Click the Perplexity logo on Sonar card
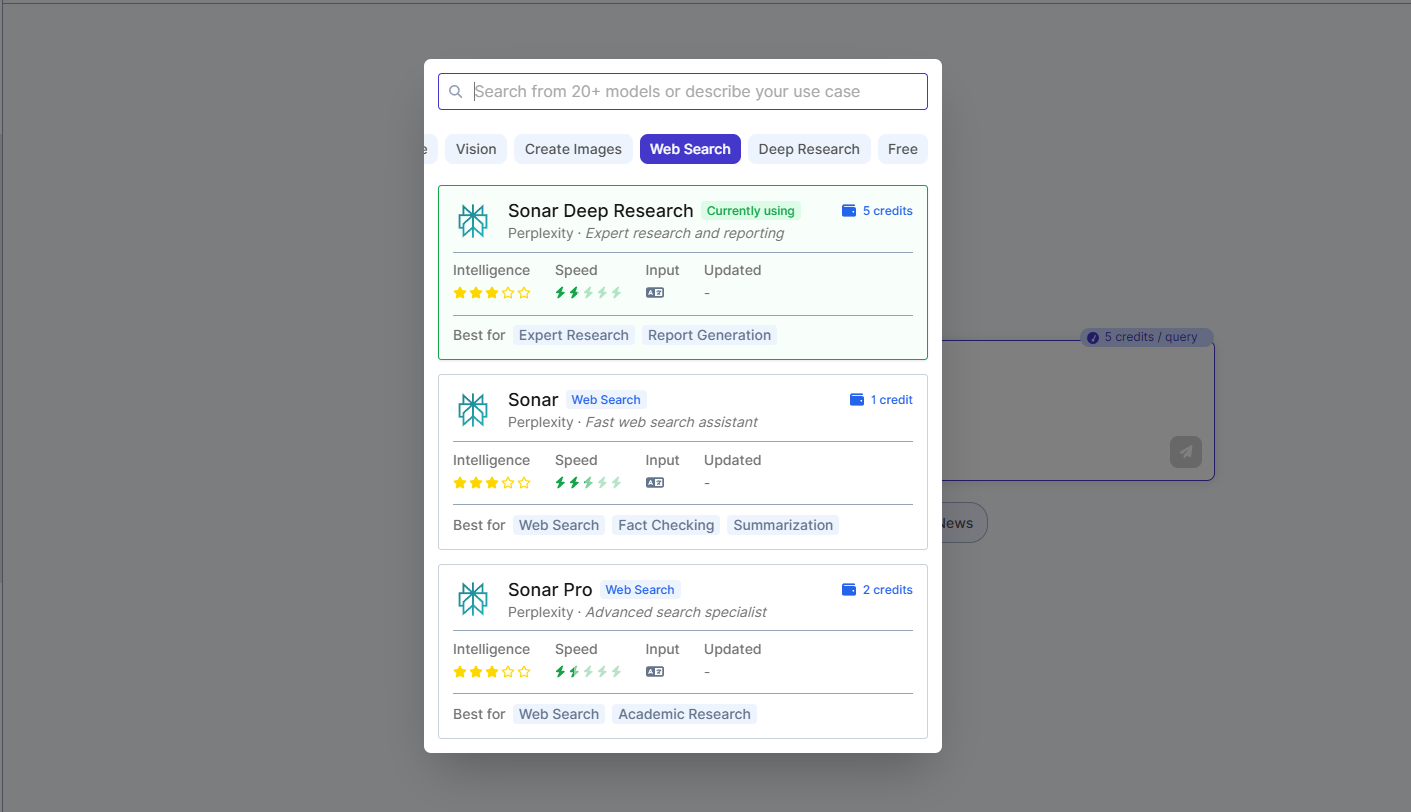This screenshot has height=812, width=1411. [473, 410]
